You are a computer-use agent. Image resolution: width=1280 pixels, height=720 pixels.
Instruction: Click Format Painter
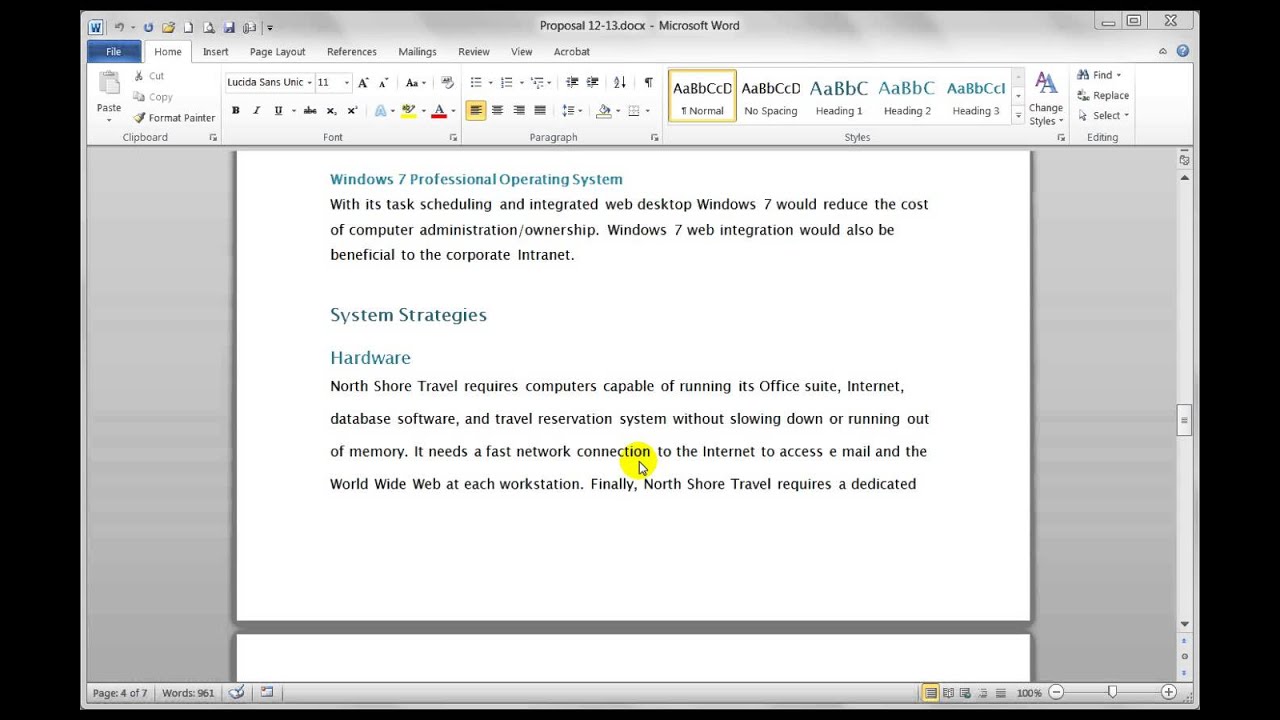[x=174, y=117]
